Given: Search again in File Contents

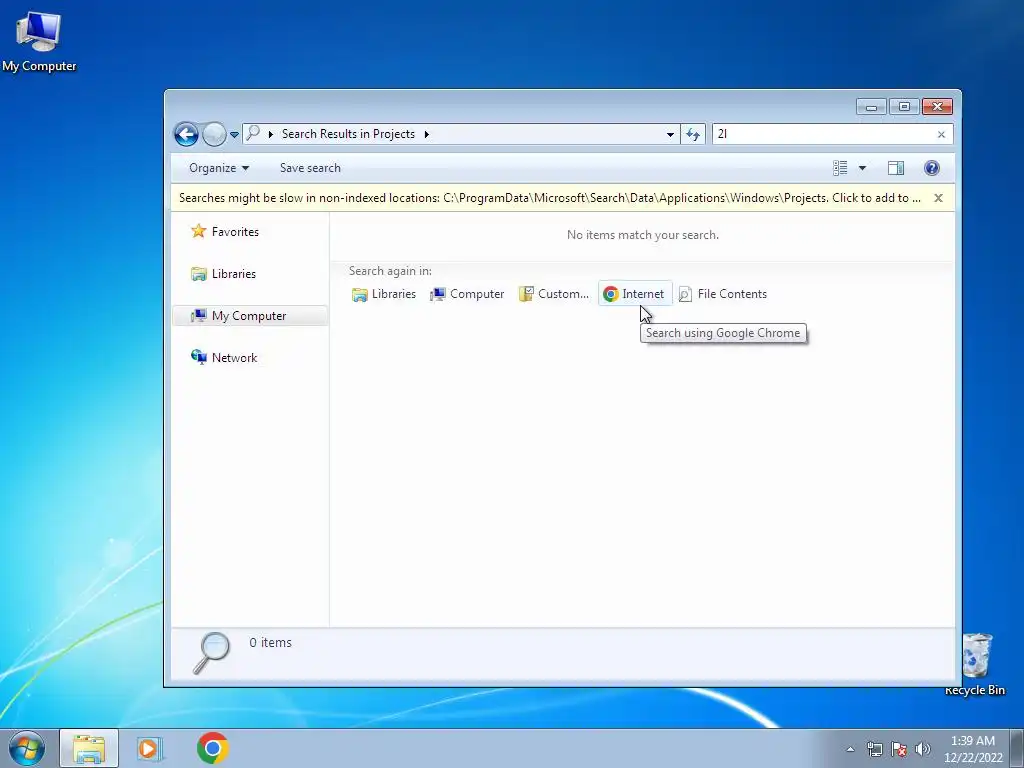Looking at the screenshot, I should pyautogui.click(x=723, y=294).
